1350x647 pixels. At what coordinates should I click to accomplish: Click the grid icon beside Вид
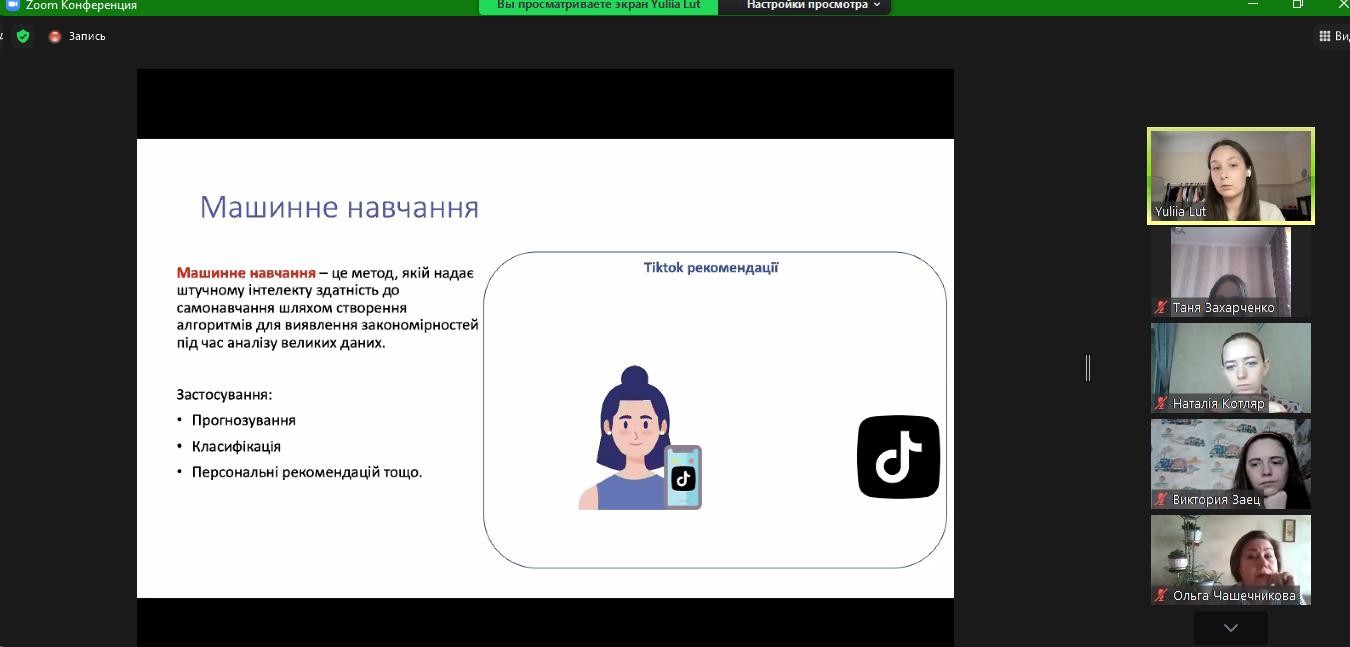coord(1324,36)
